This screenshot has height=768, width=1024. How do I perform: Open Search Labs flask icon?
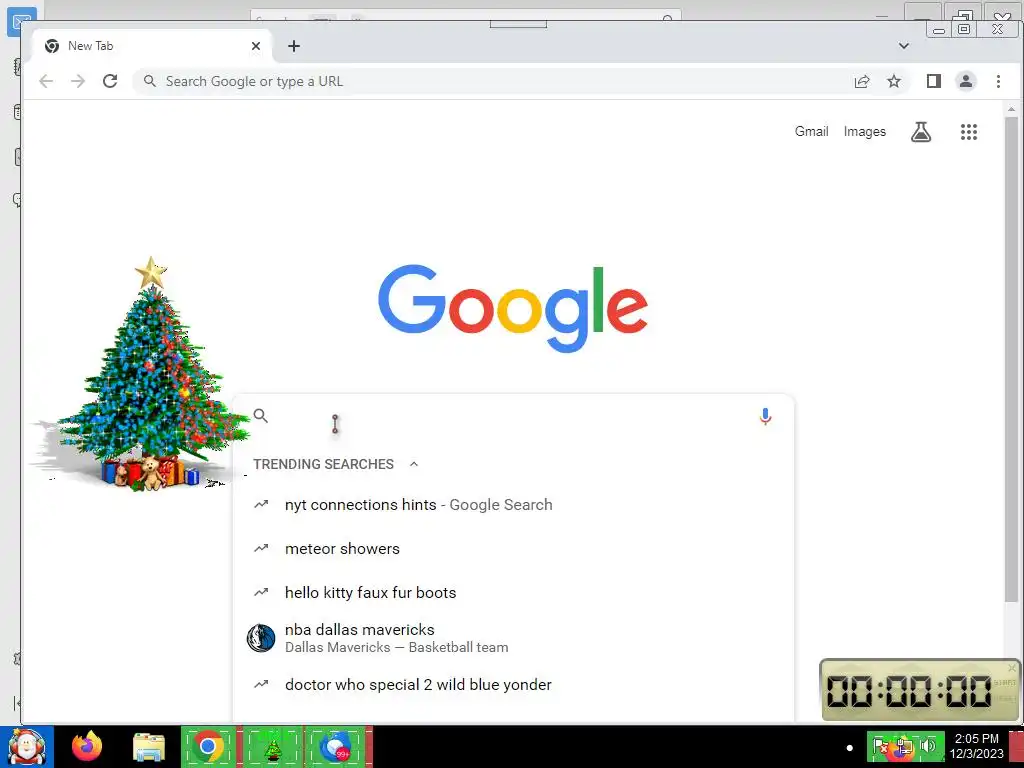coord(921,132)
